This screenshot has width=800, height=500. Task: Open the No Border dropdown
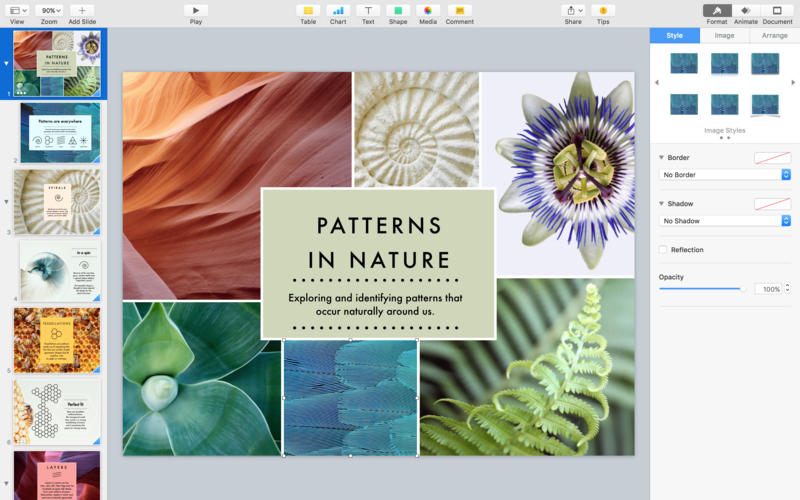coord(725,175)
